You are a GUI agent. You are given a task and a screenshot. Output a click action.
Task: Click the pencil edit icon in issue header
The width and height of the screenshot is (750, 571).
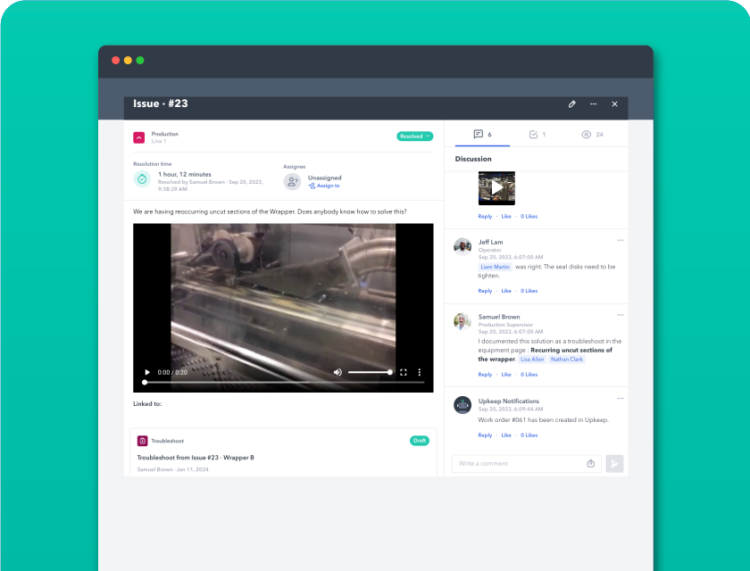click(572, 104)
